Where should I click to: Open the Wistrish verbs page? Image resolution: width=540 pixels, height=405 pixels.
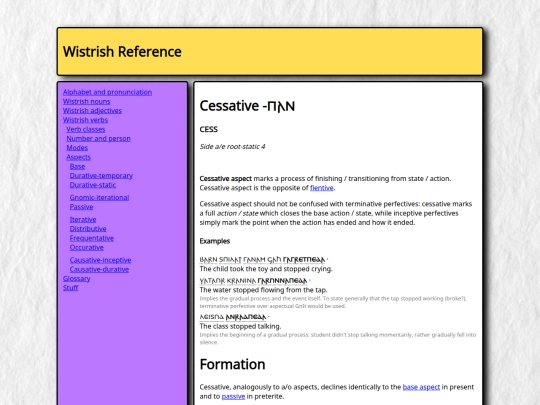point(85,120)
